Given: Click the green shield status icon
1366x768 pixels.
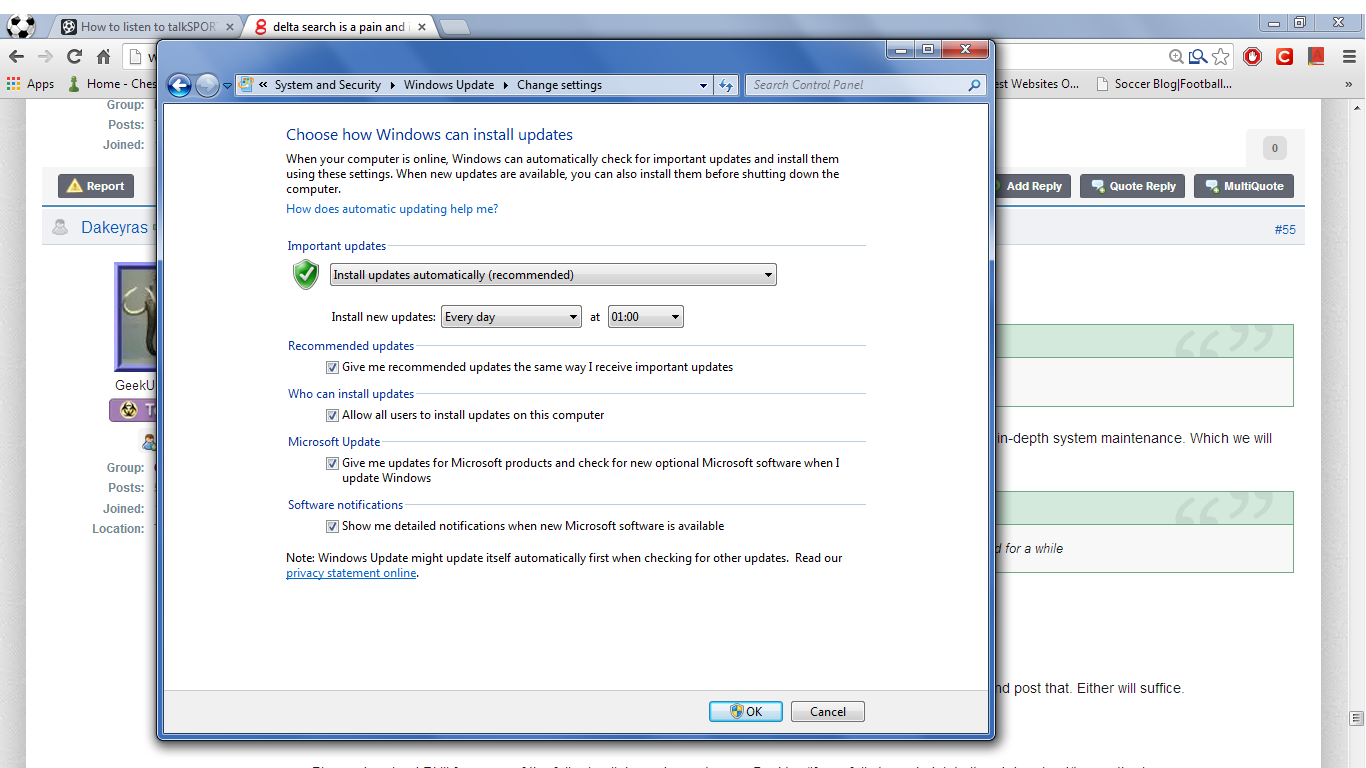Looking at the screenshot, I should click(x=306, y=275).
